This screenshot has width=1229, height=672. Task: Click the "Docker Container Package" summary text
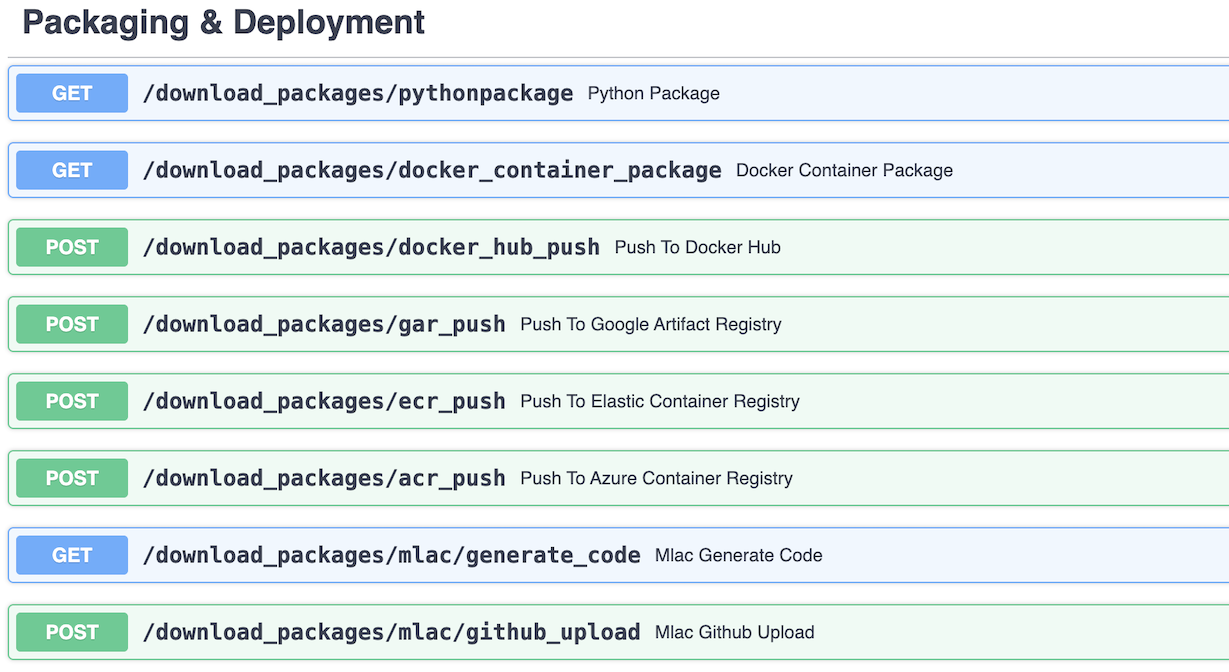click(844, 171)
